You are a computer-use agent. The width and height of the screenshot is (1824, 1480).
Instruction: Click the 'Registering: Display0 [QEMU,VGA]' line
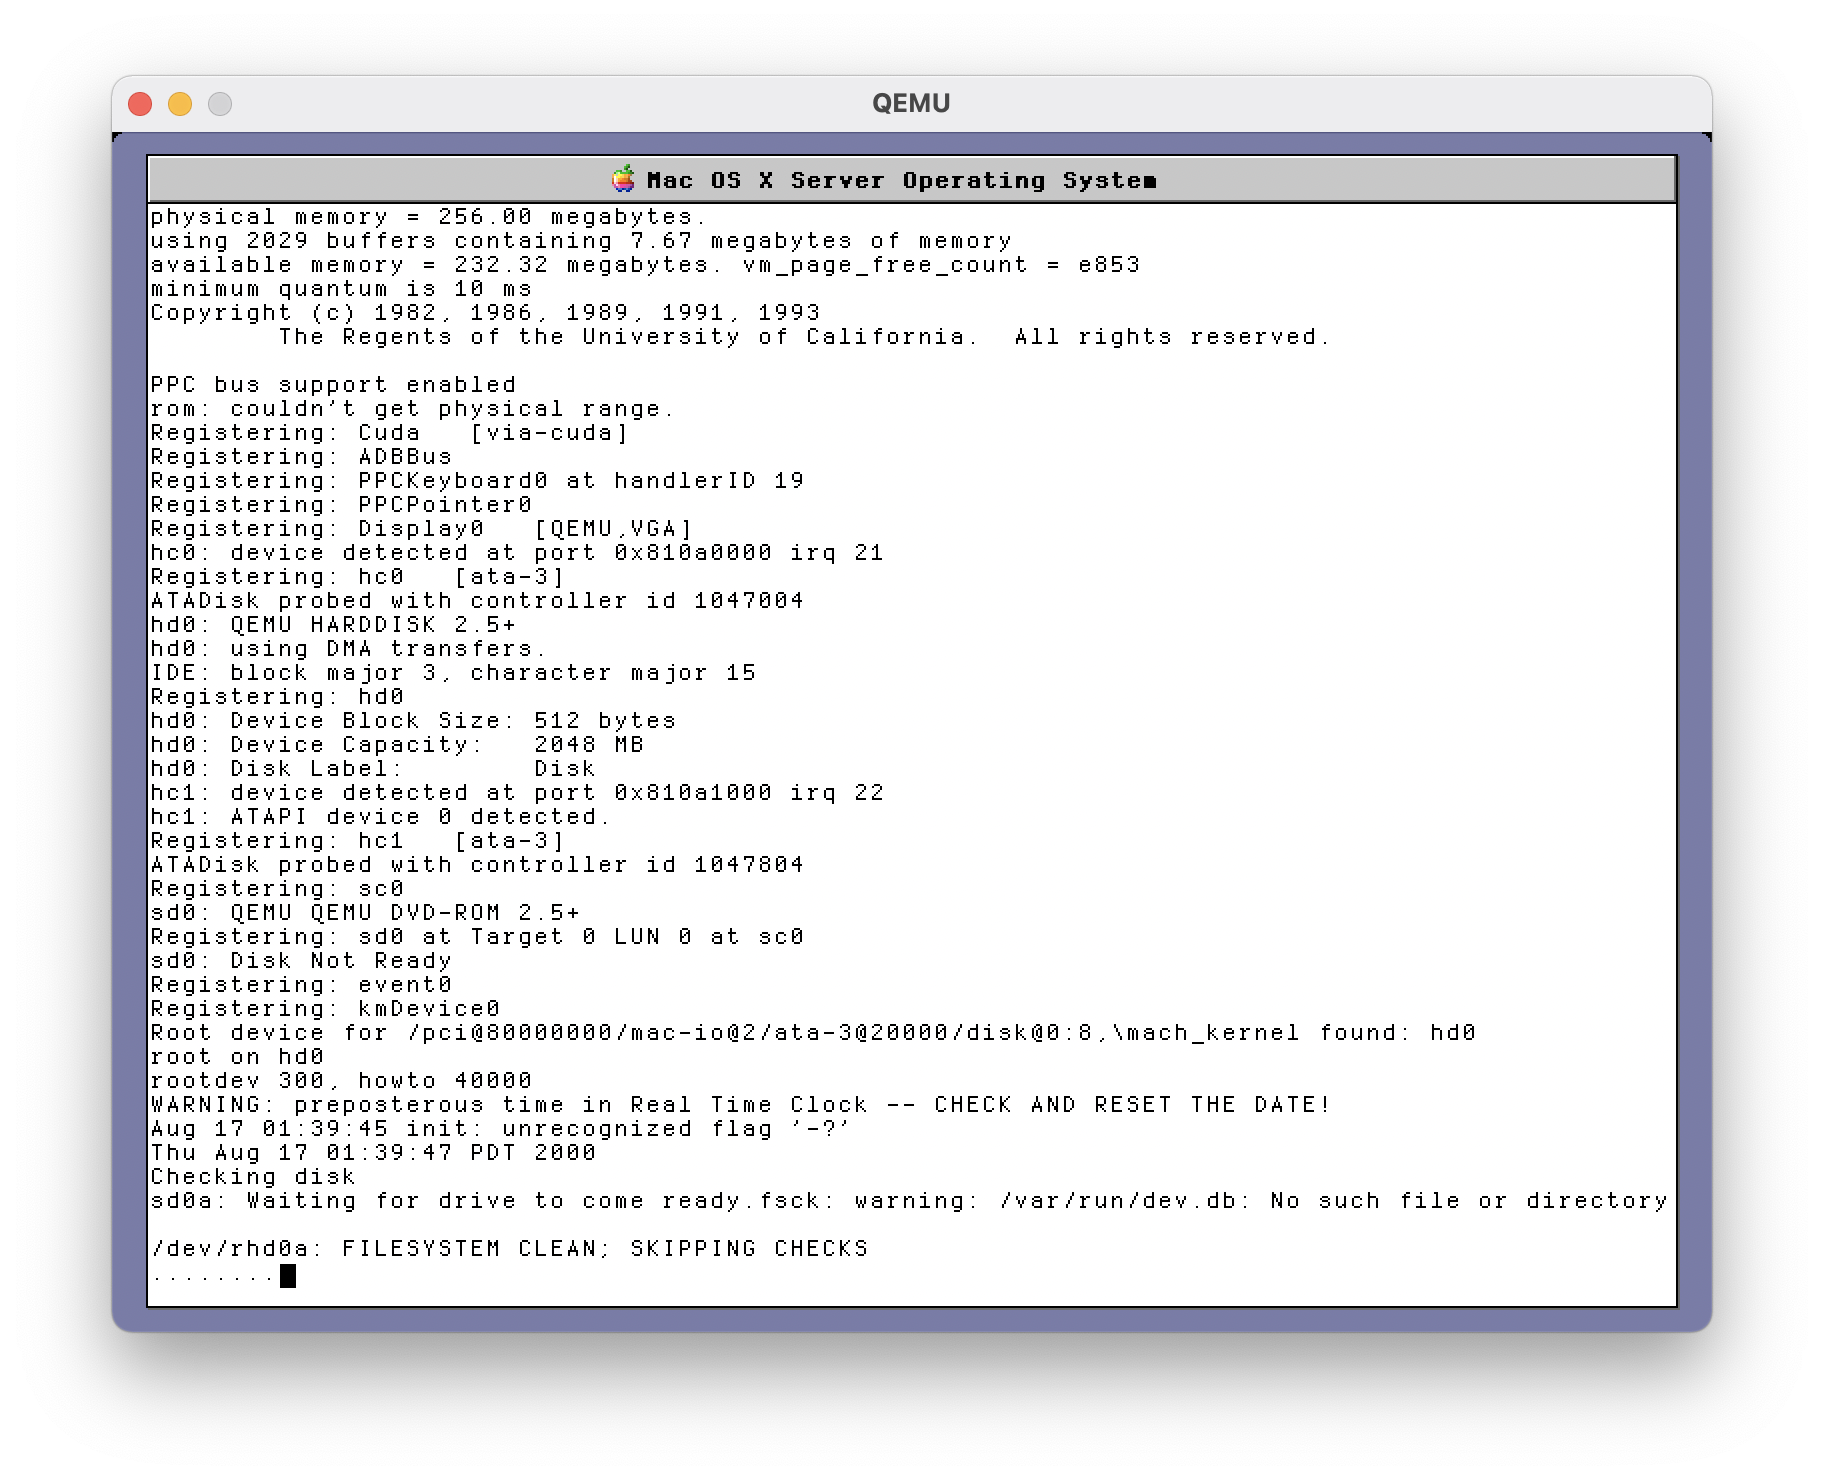(421, 529)
